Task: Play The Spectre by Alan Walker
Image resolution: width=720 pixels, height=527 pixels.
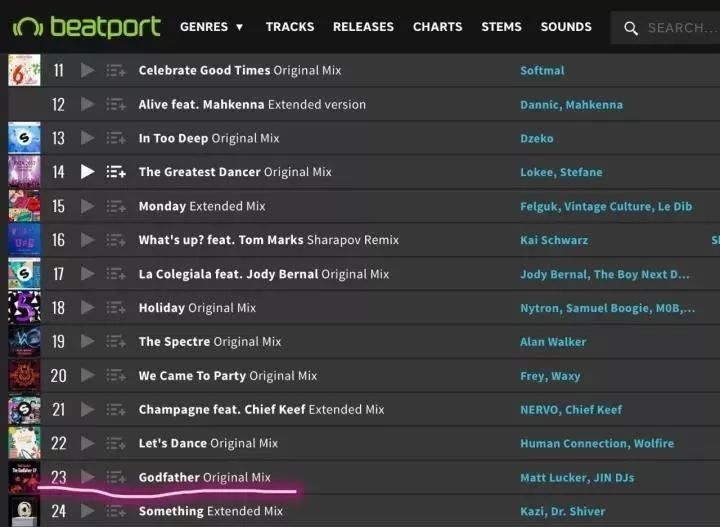Action: tap(87, 342)
